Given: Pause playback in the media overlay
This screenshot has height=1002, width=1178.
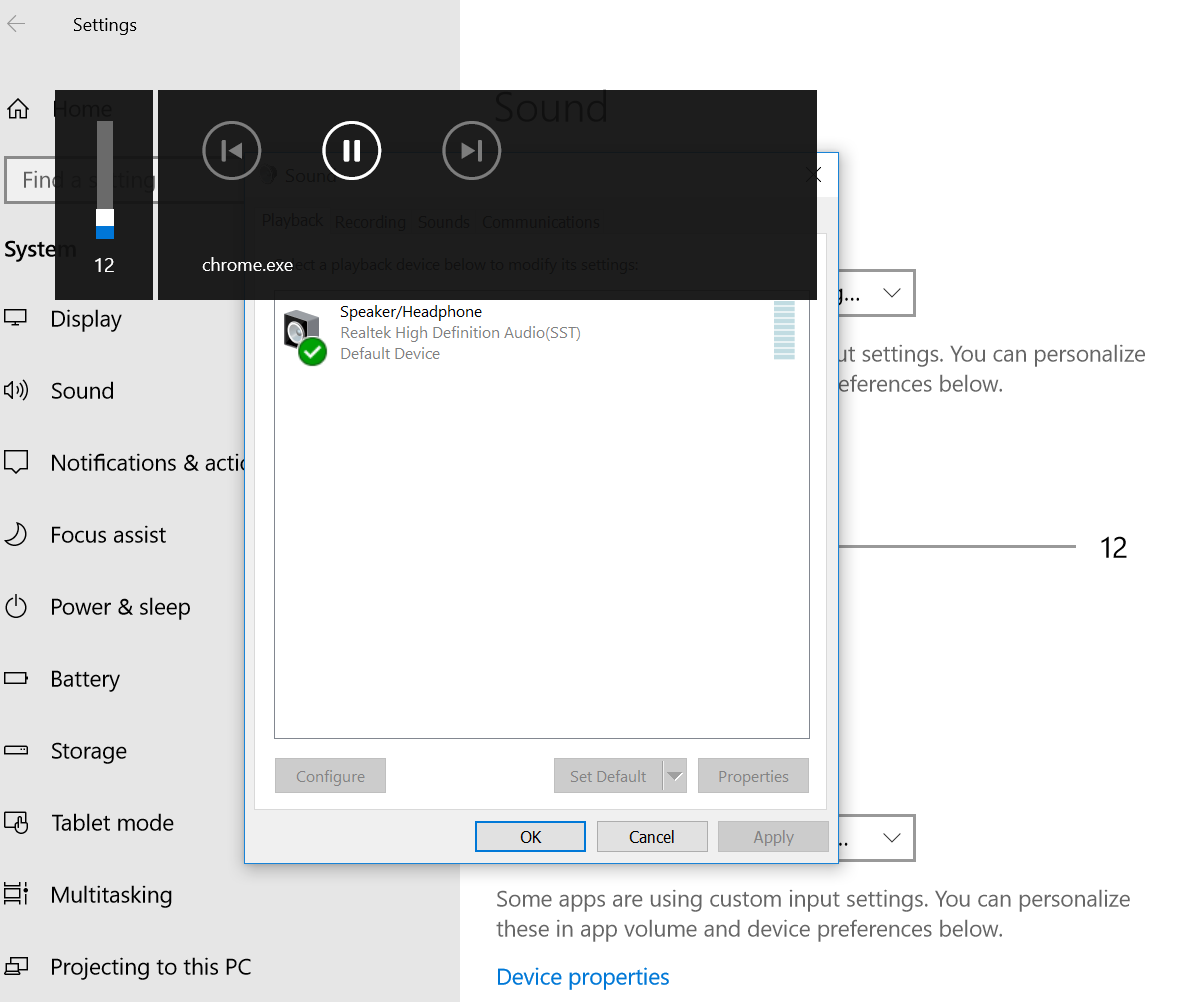Looking at the screenshot, I should 352,150.
